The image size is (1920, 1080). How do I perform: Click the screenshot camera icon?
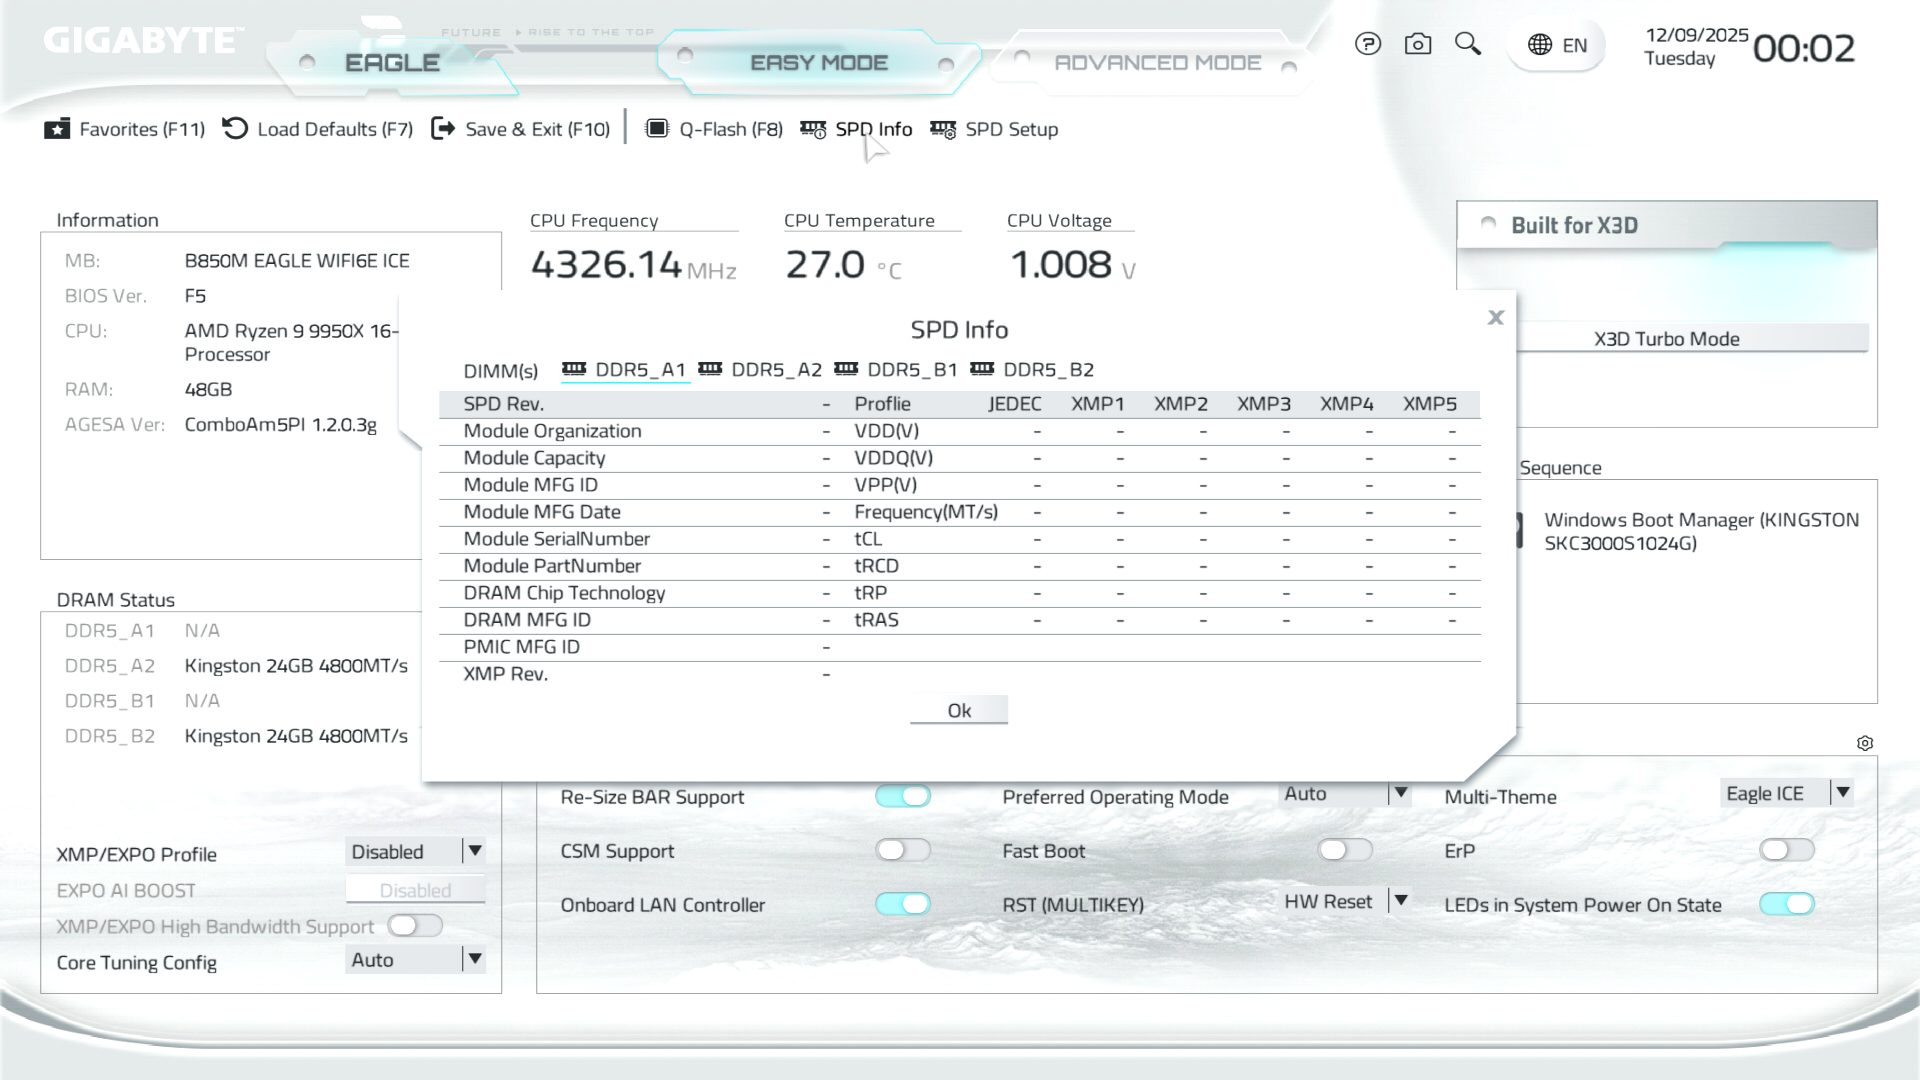click(1417, 44)
